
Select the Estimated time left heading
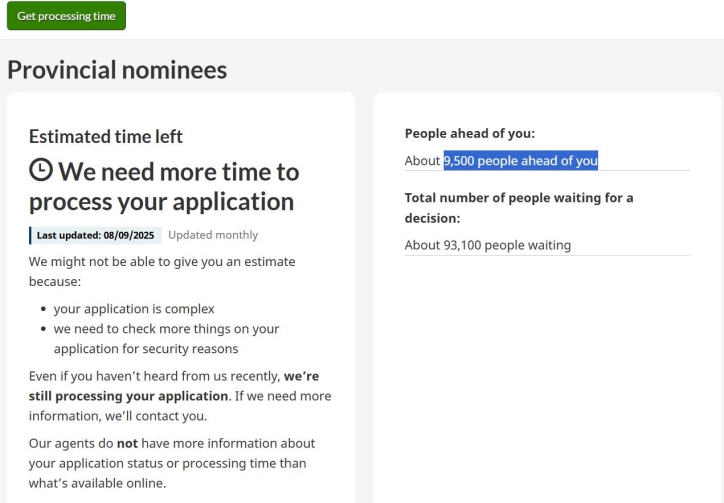click(106, 136)
